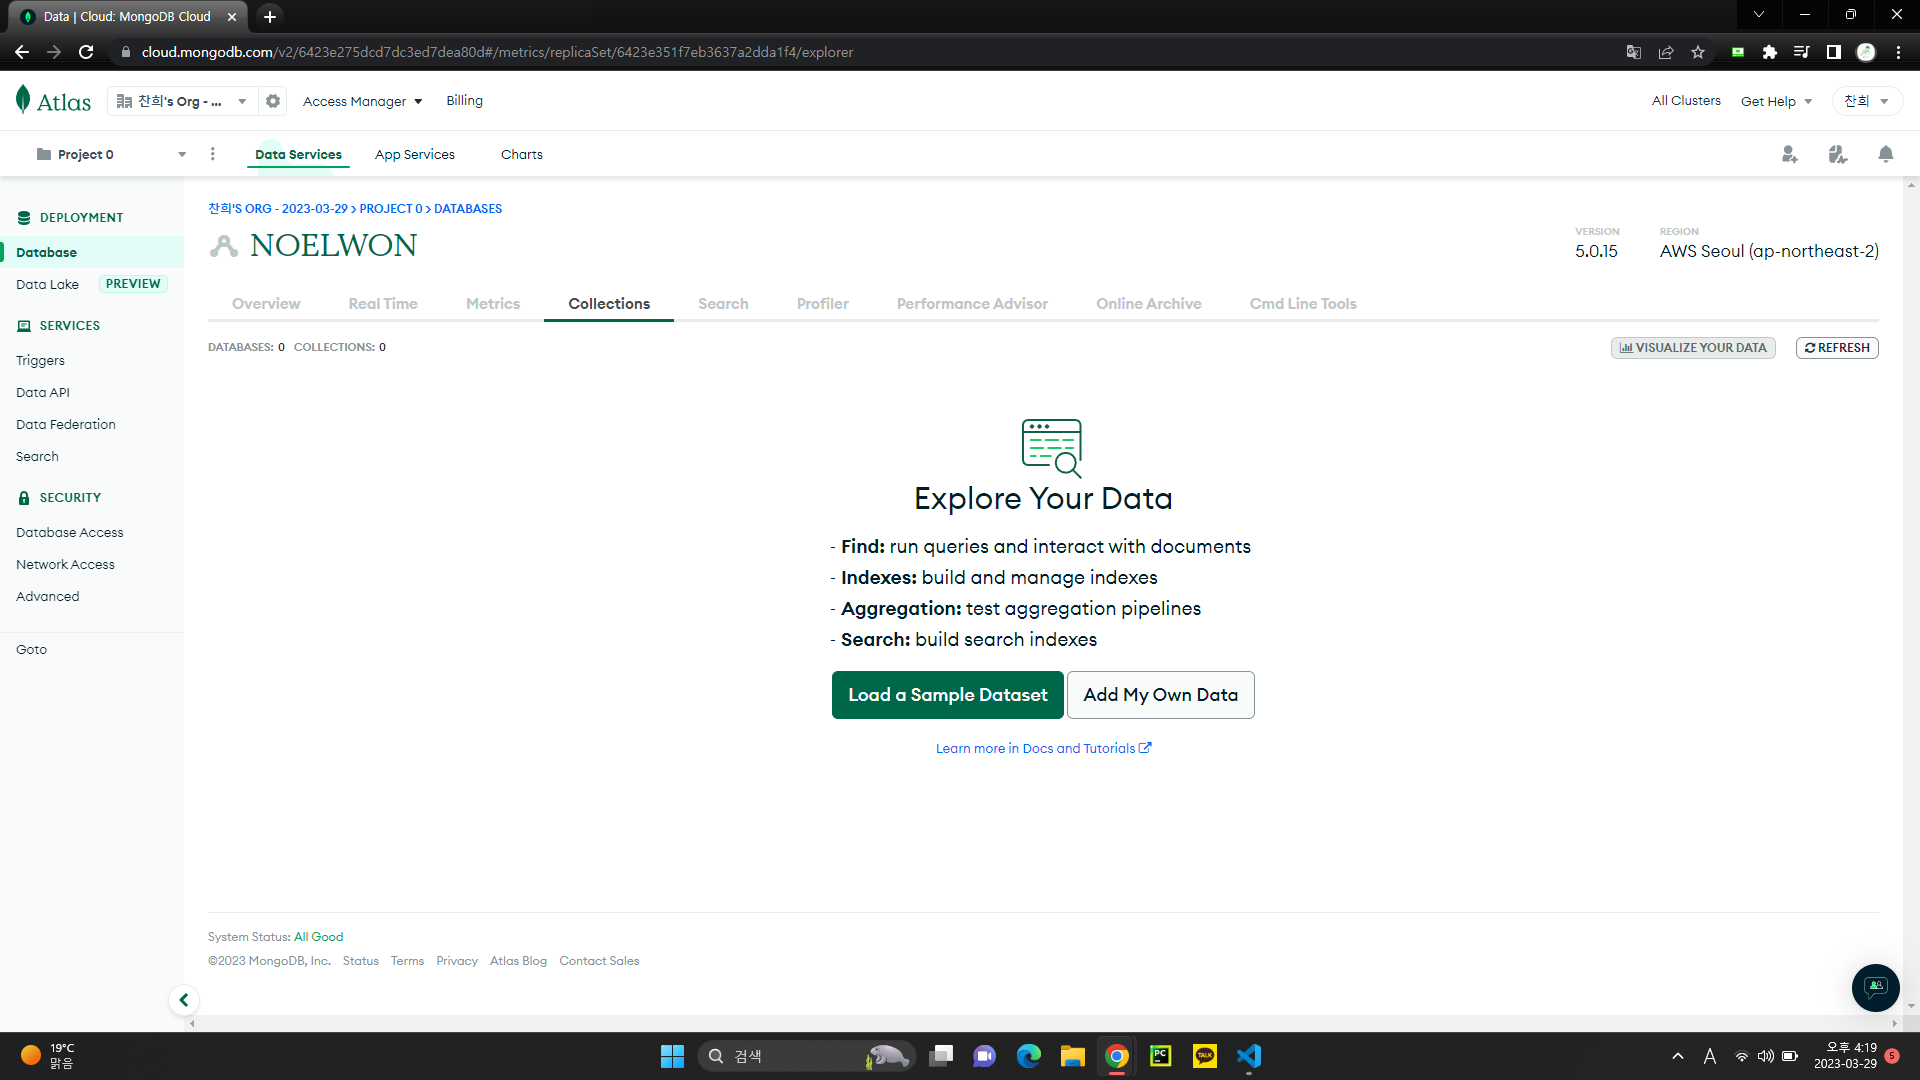
Task: Open Visual Studio Code from taskbar
Action: [1249, 1056]
